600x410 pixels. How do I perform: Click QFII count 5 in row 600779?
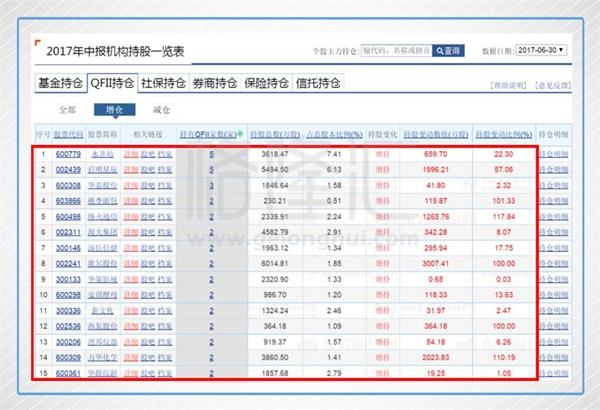[212, 154]
